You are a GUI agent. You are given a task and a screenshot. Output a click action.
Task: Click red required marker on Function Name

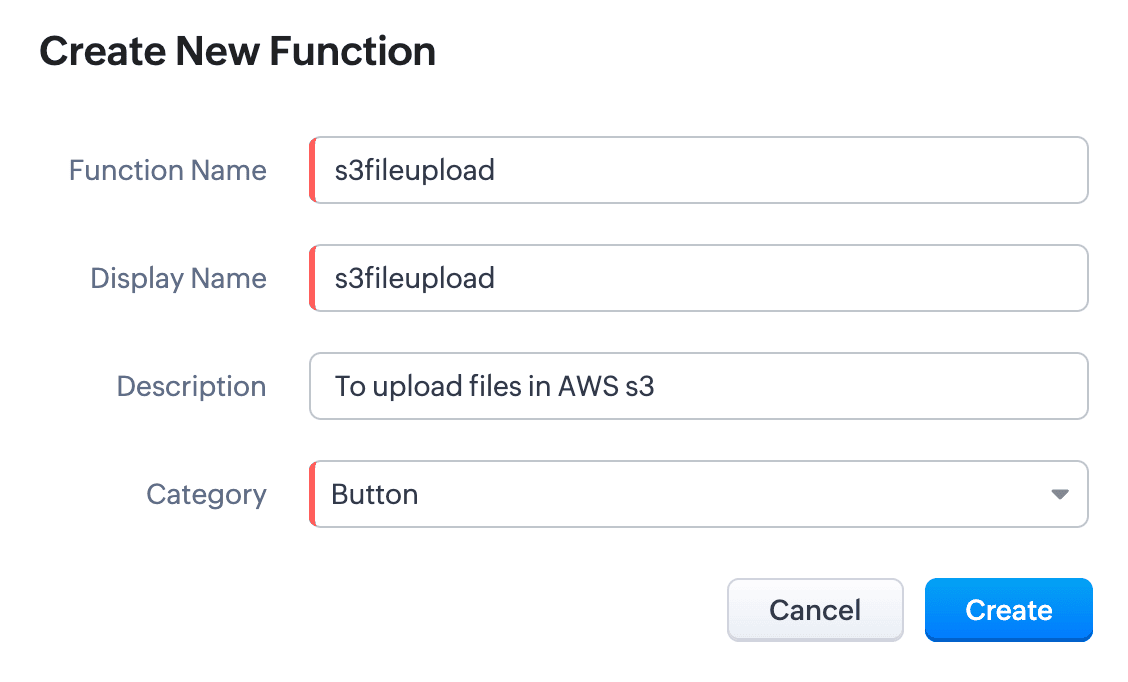pos(313,170)
